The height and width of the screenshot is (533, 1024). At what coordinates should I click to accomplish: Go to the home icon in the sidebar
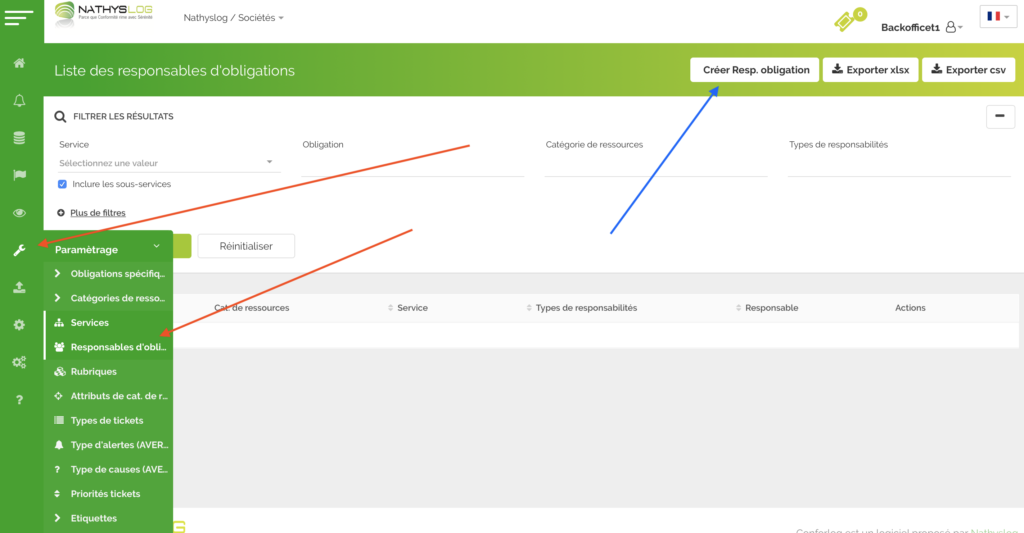[x=19, y=63]
